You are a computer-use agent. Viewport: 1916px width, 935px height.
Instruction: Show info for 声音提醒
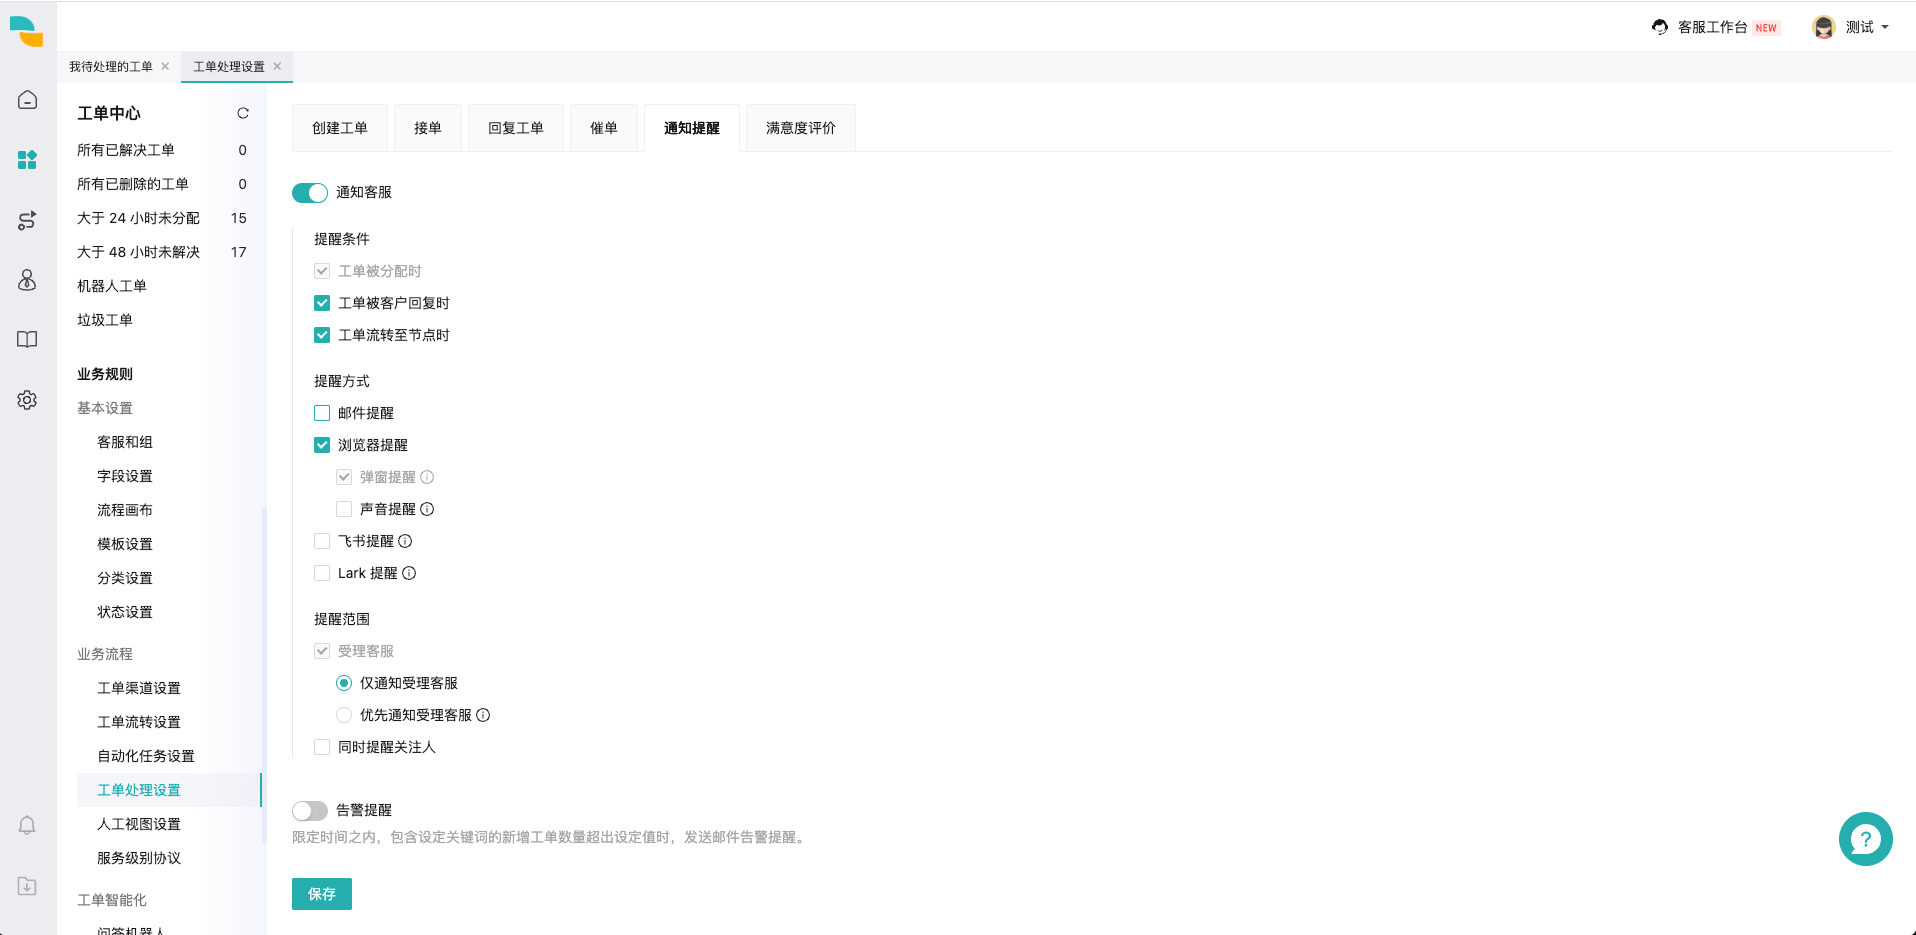[427, 509]
